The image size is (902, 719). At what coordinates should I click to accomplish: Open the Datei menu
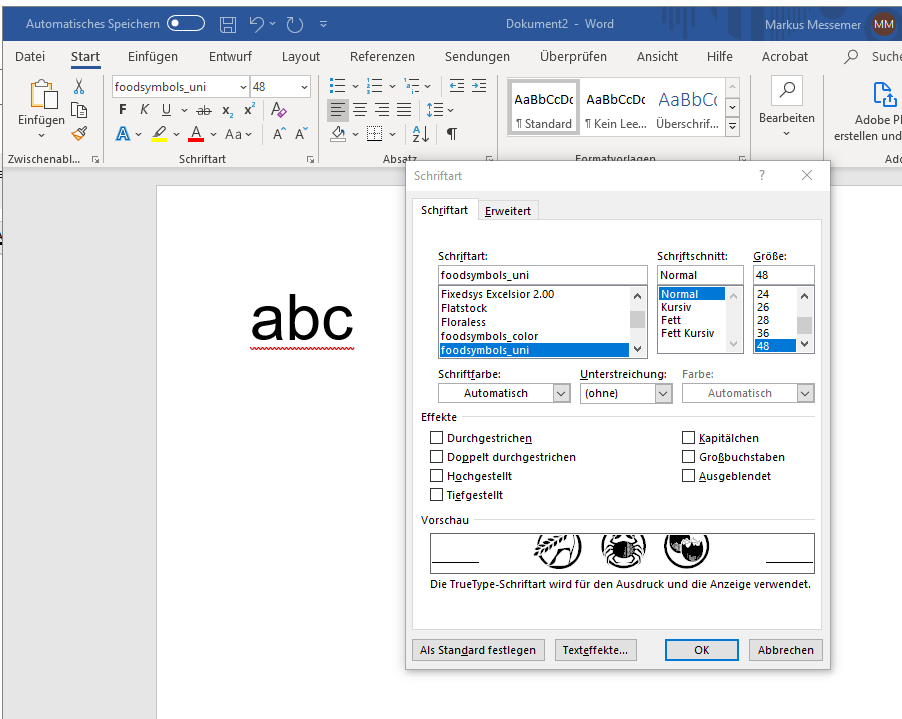tap(30, 56)
